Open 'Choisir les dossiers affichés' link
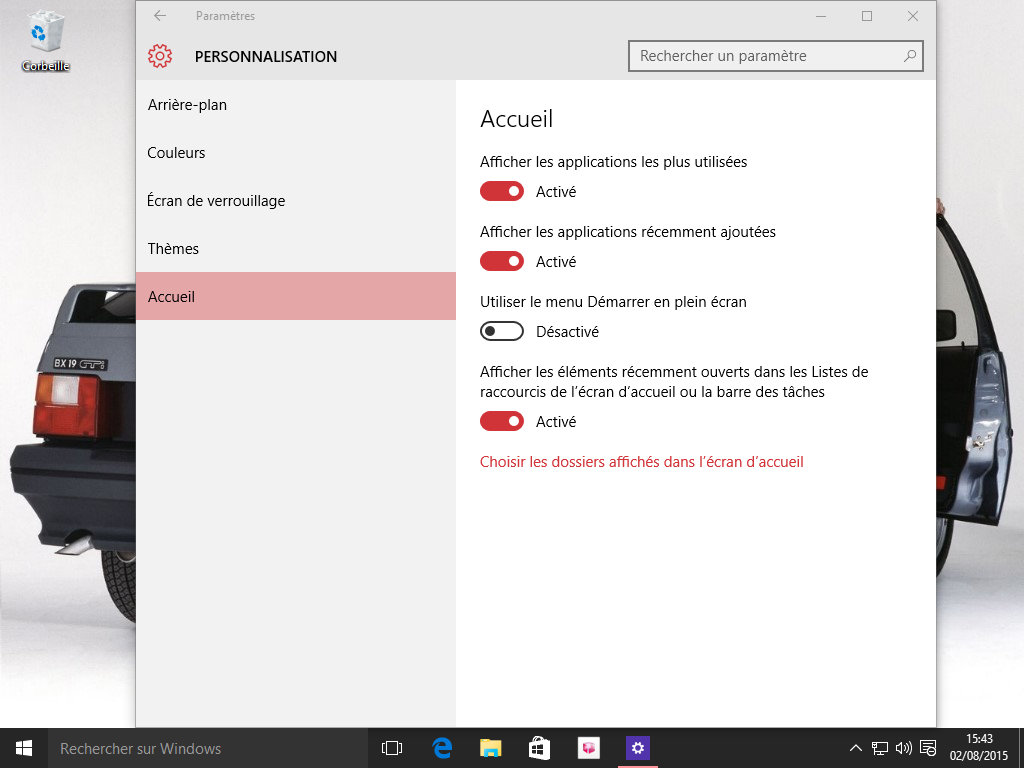The width and height of the screenshot is (1024, 768). (642, 462)
